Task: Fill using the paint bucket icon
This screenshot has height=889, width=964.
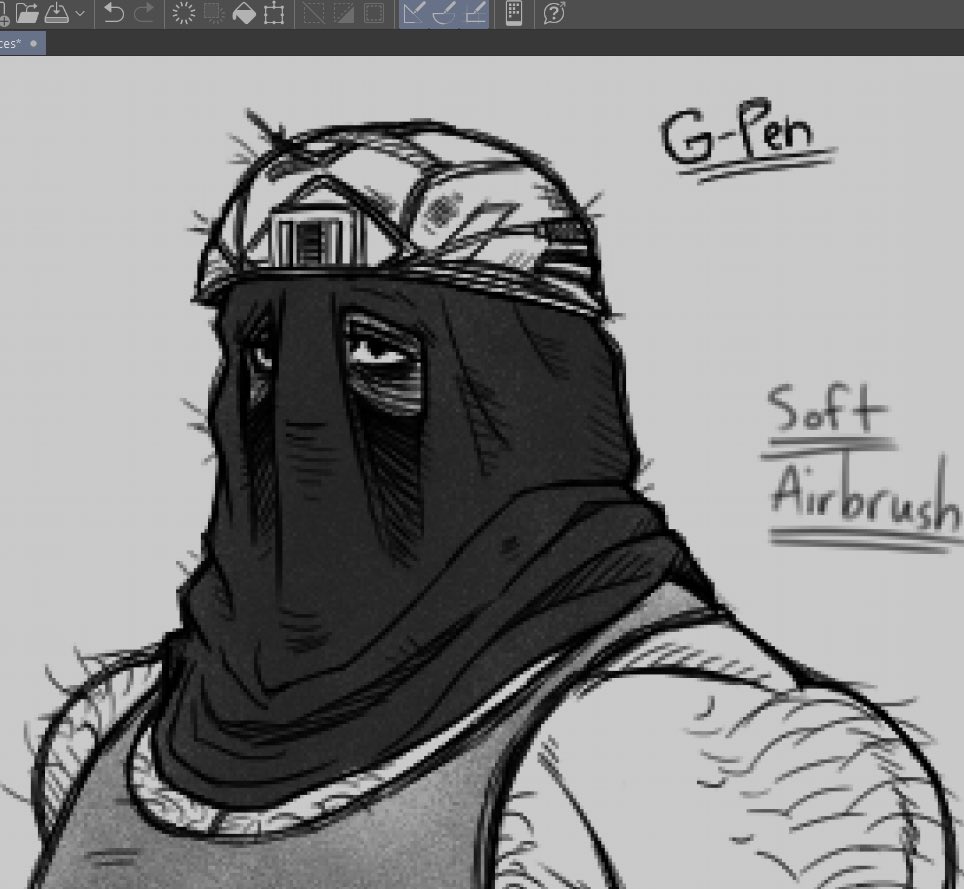Action: click(x=244, y=13)
